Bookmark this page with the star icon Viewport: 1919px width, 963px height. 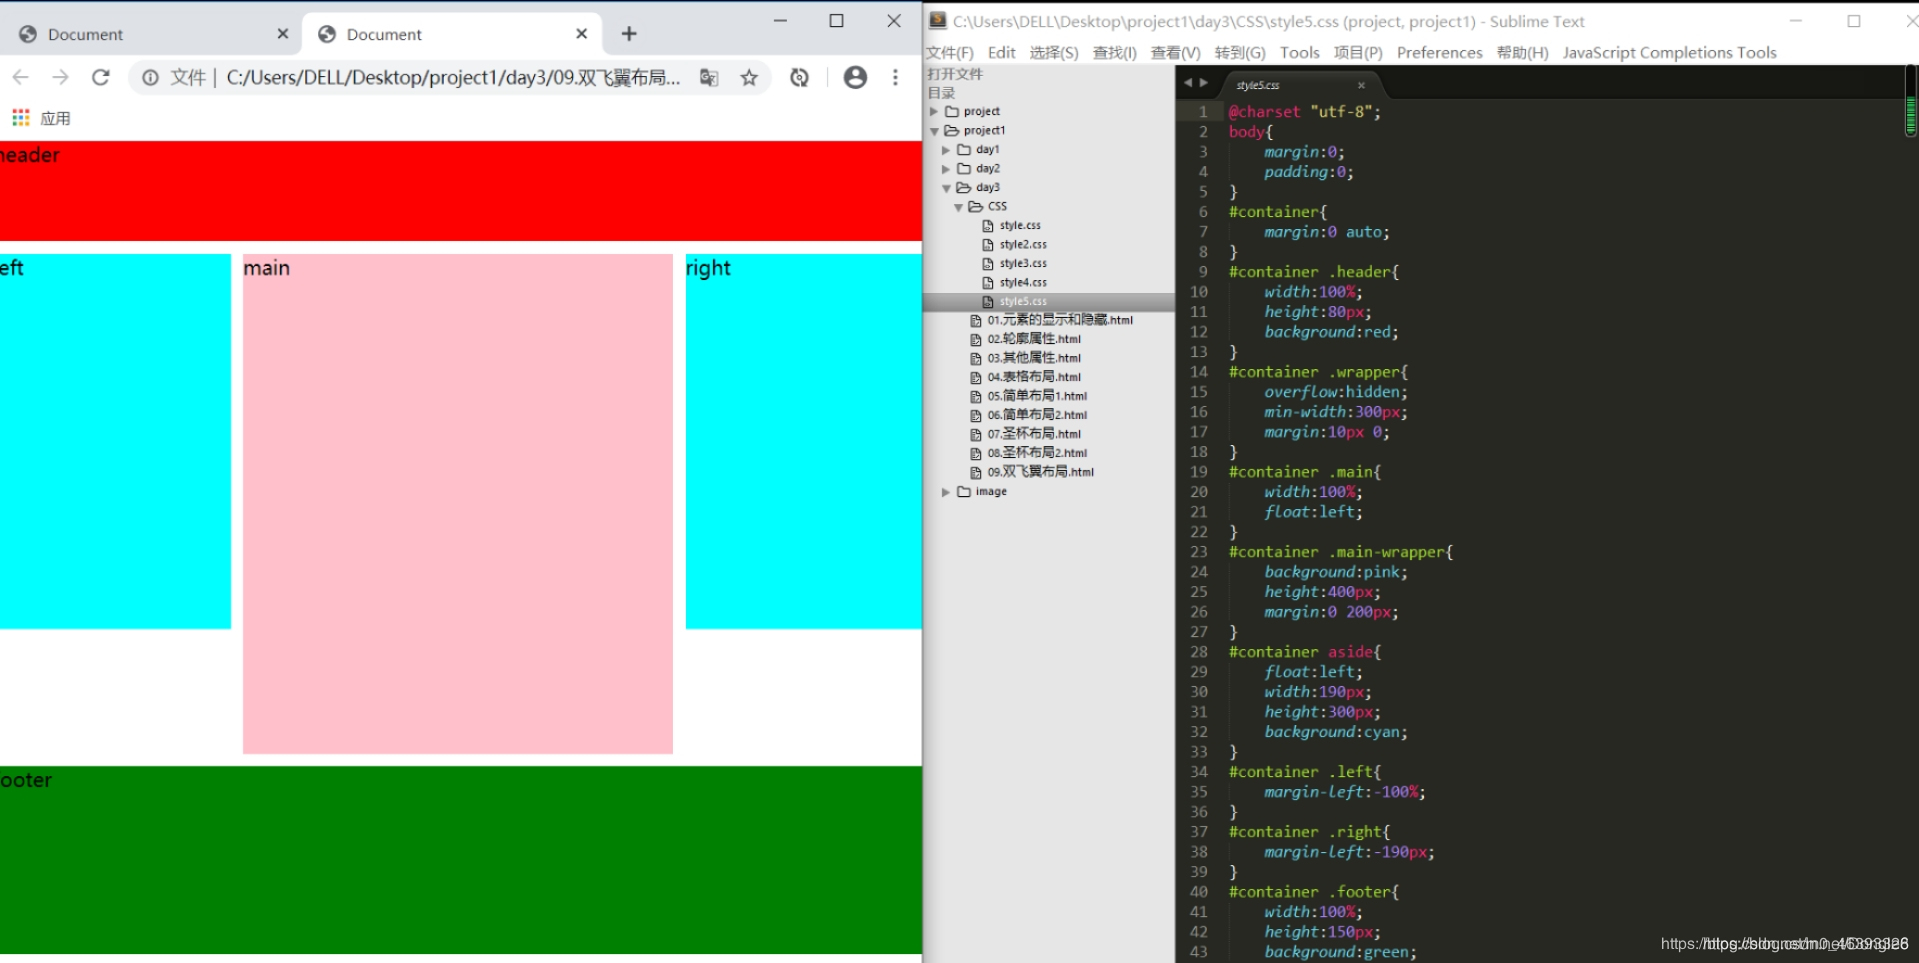pos(749,77)
